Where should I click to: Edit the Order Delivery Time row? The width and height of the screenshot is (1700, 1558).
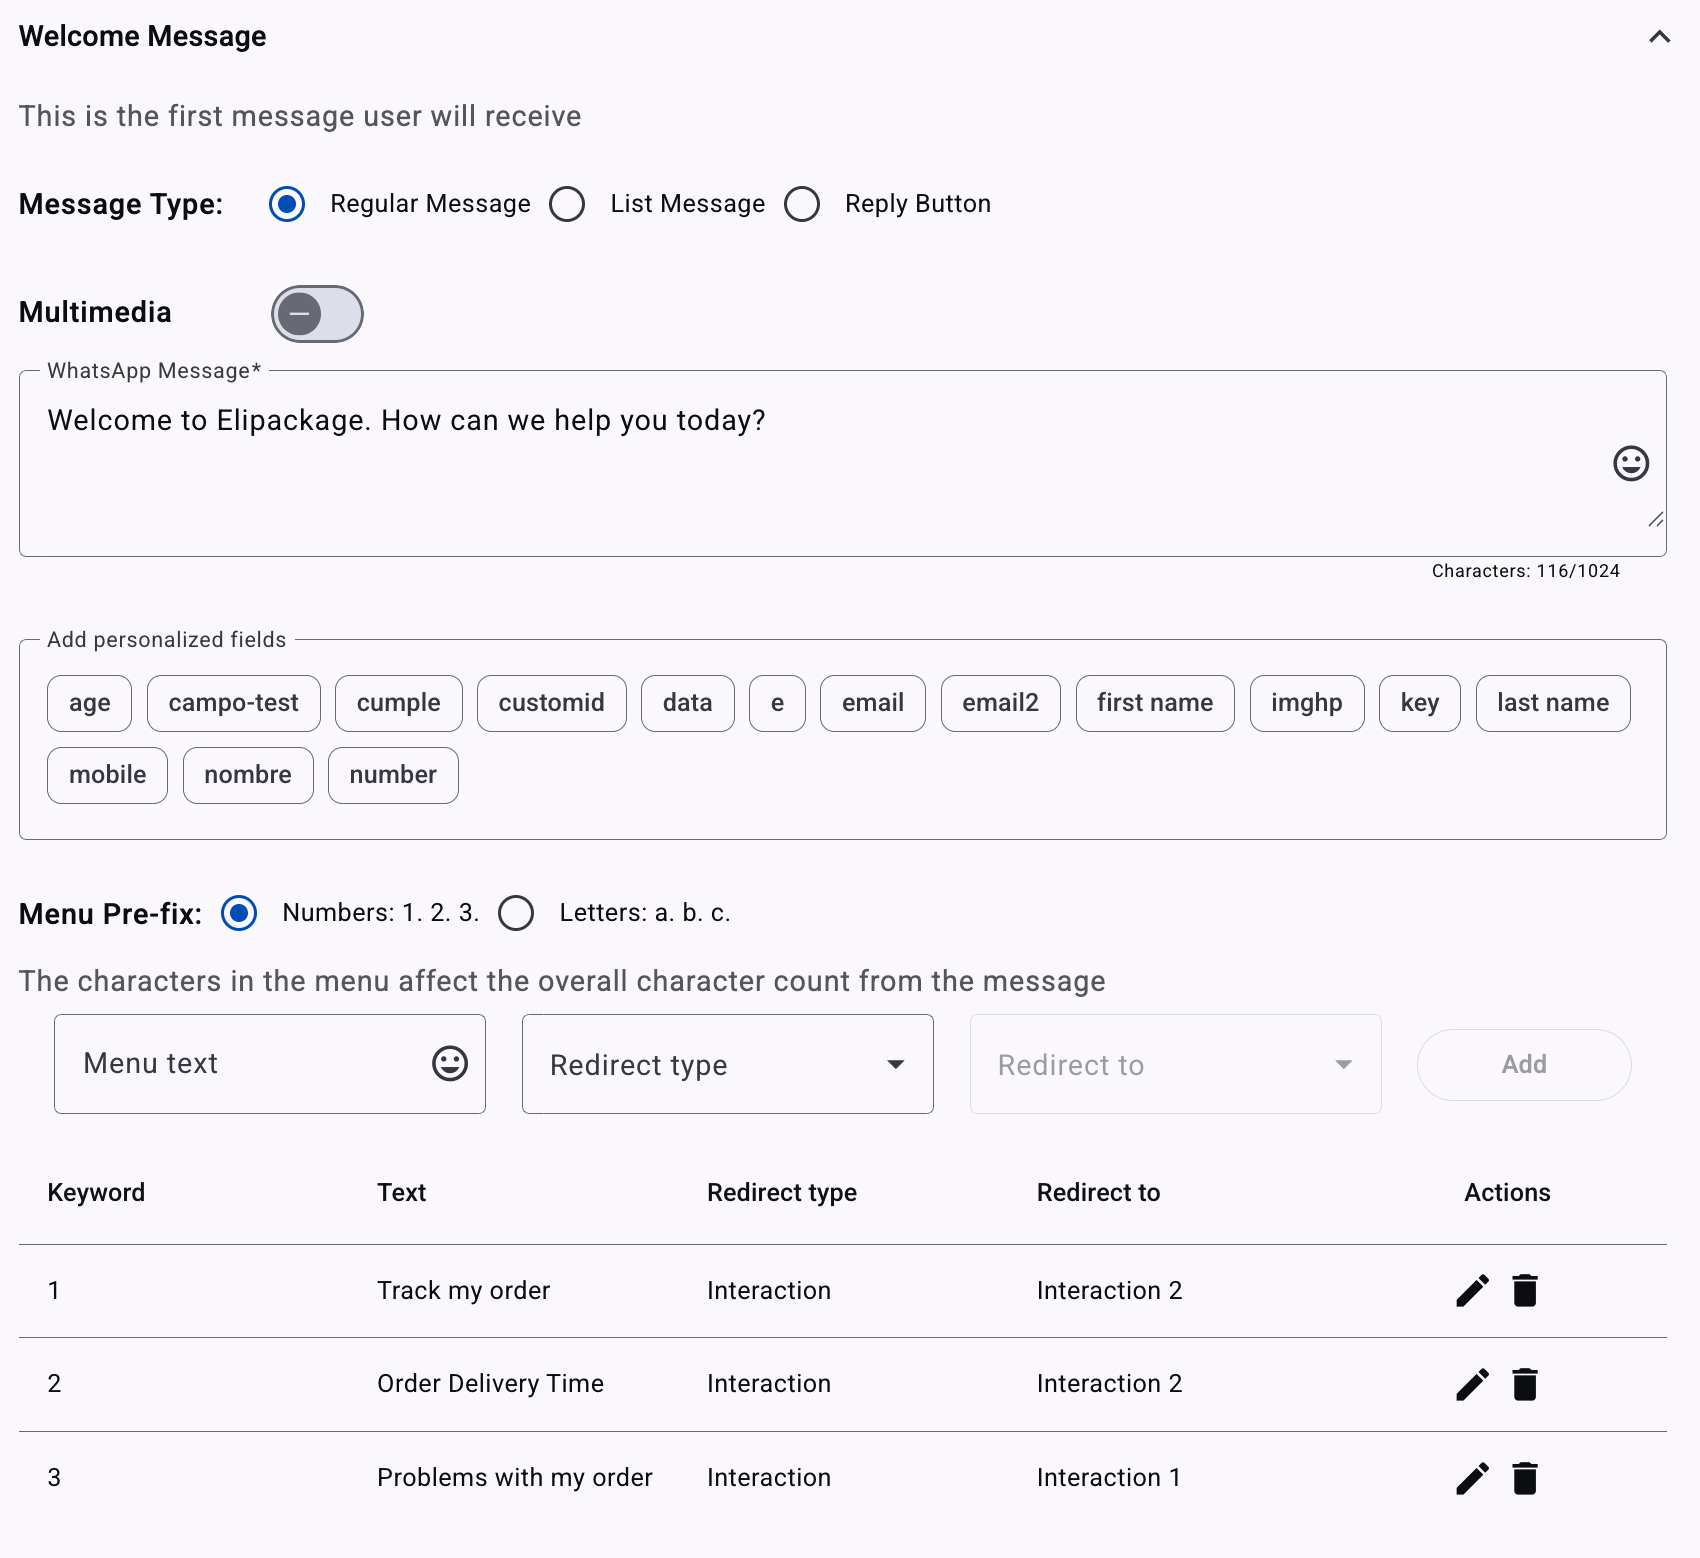[1472, 1384]
